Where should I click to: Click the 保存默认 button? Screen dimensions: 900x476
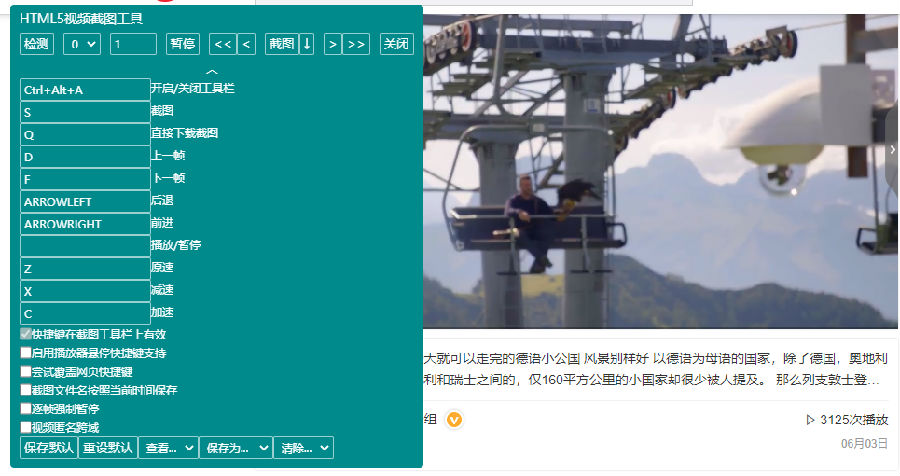tap(49, 448)
